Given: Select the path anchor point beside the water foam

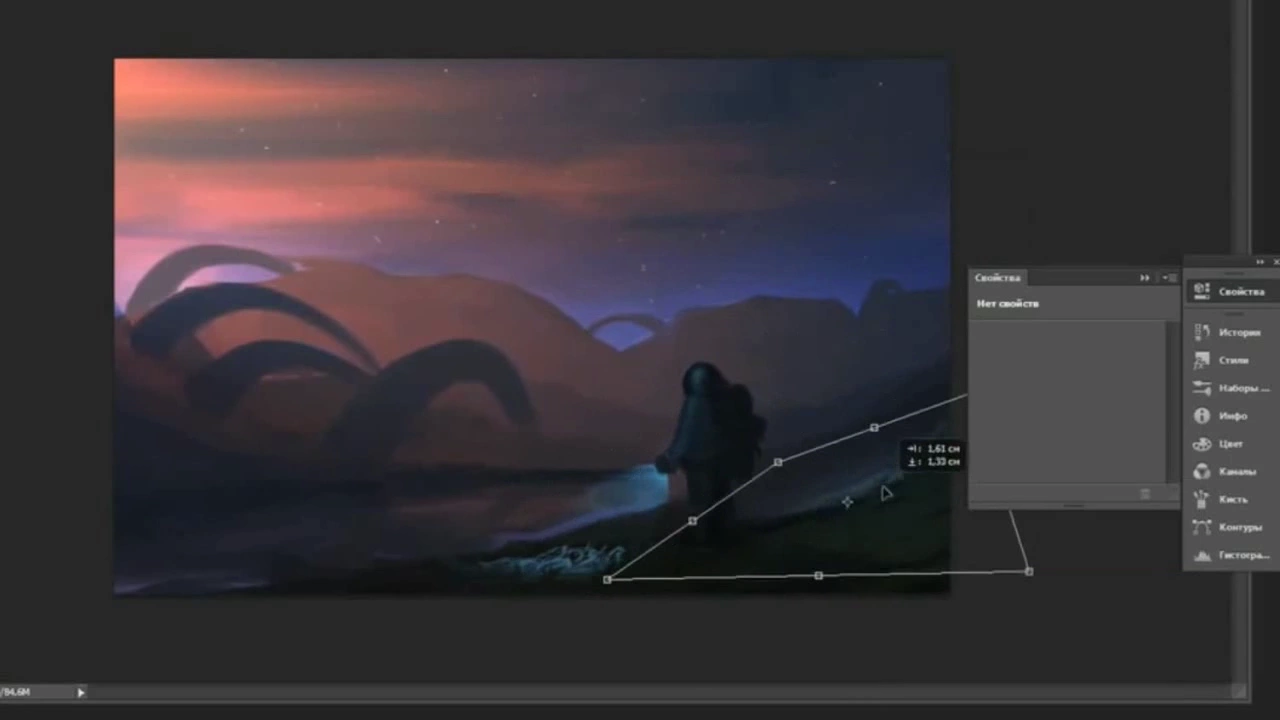Looking at the screenshot, I should (x=607, y=580).
